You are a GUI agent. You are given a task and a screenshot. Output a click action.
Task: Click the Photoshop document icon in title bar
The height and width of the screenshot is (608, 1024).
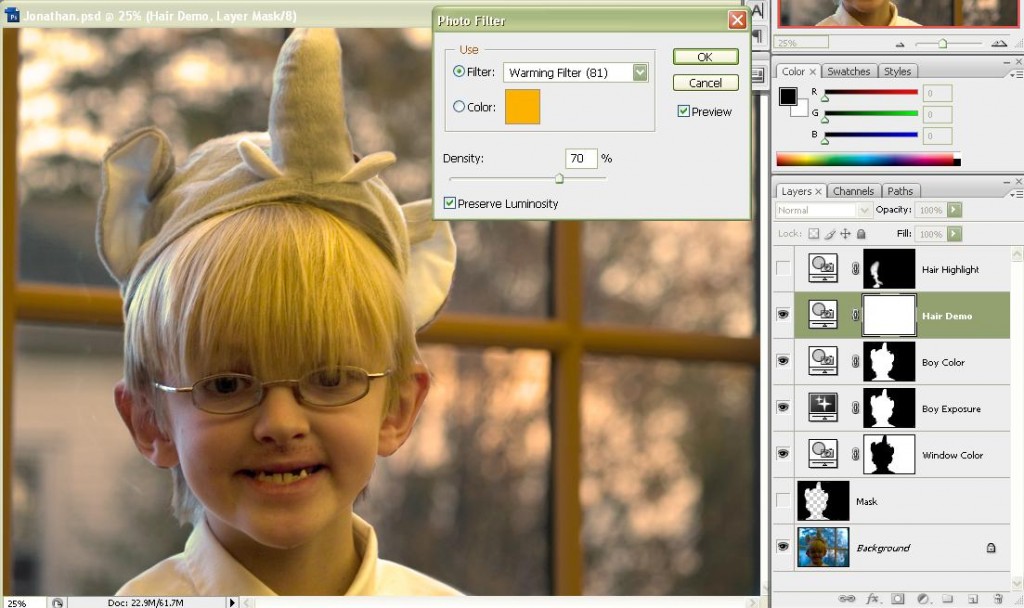(12, 15)
